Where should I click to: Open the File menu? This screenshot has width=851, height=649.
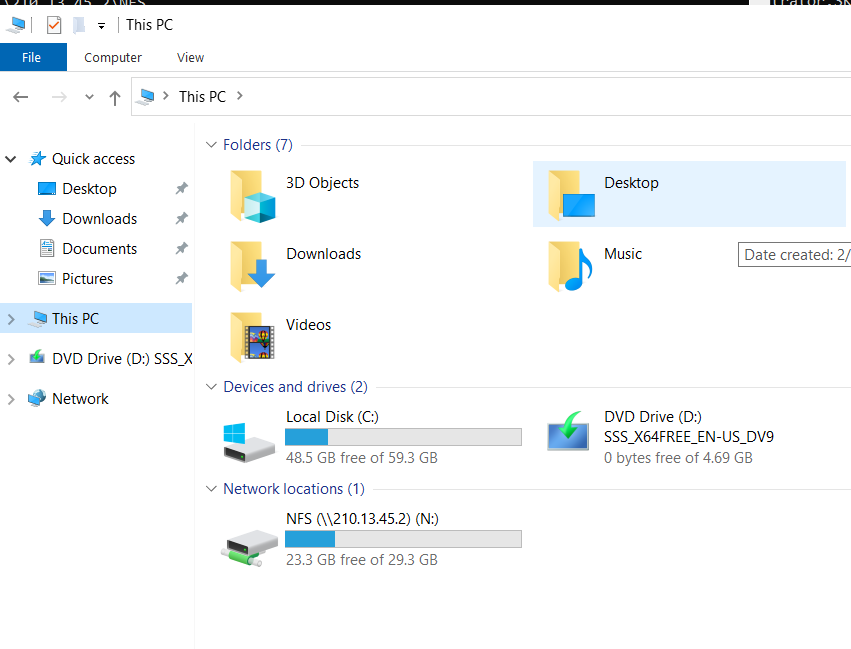point(31,58)
